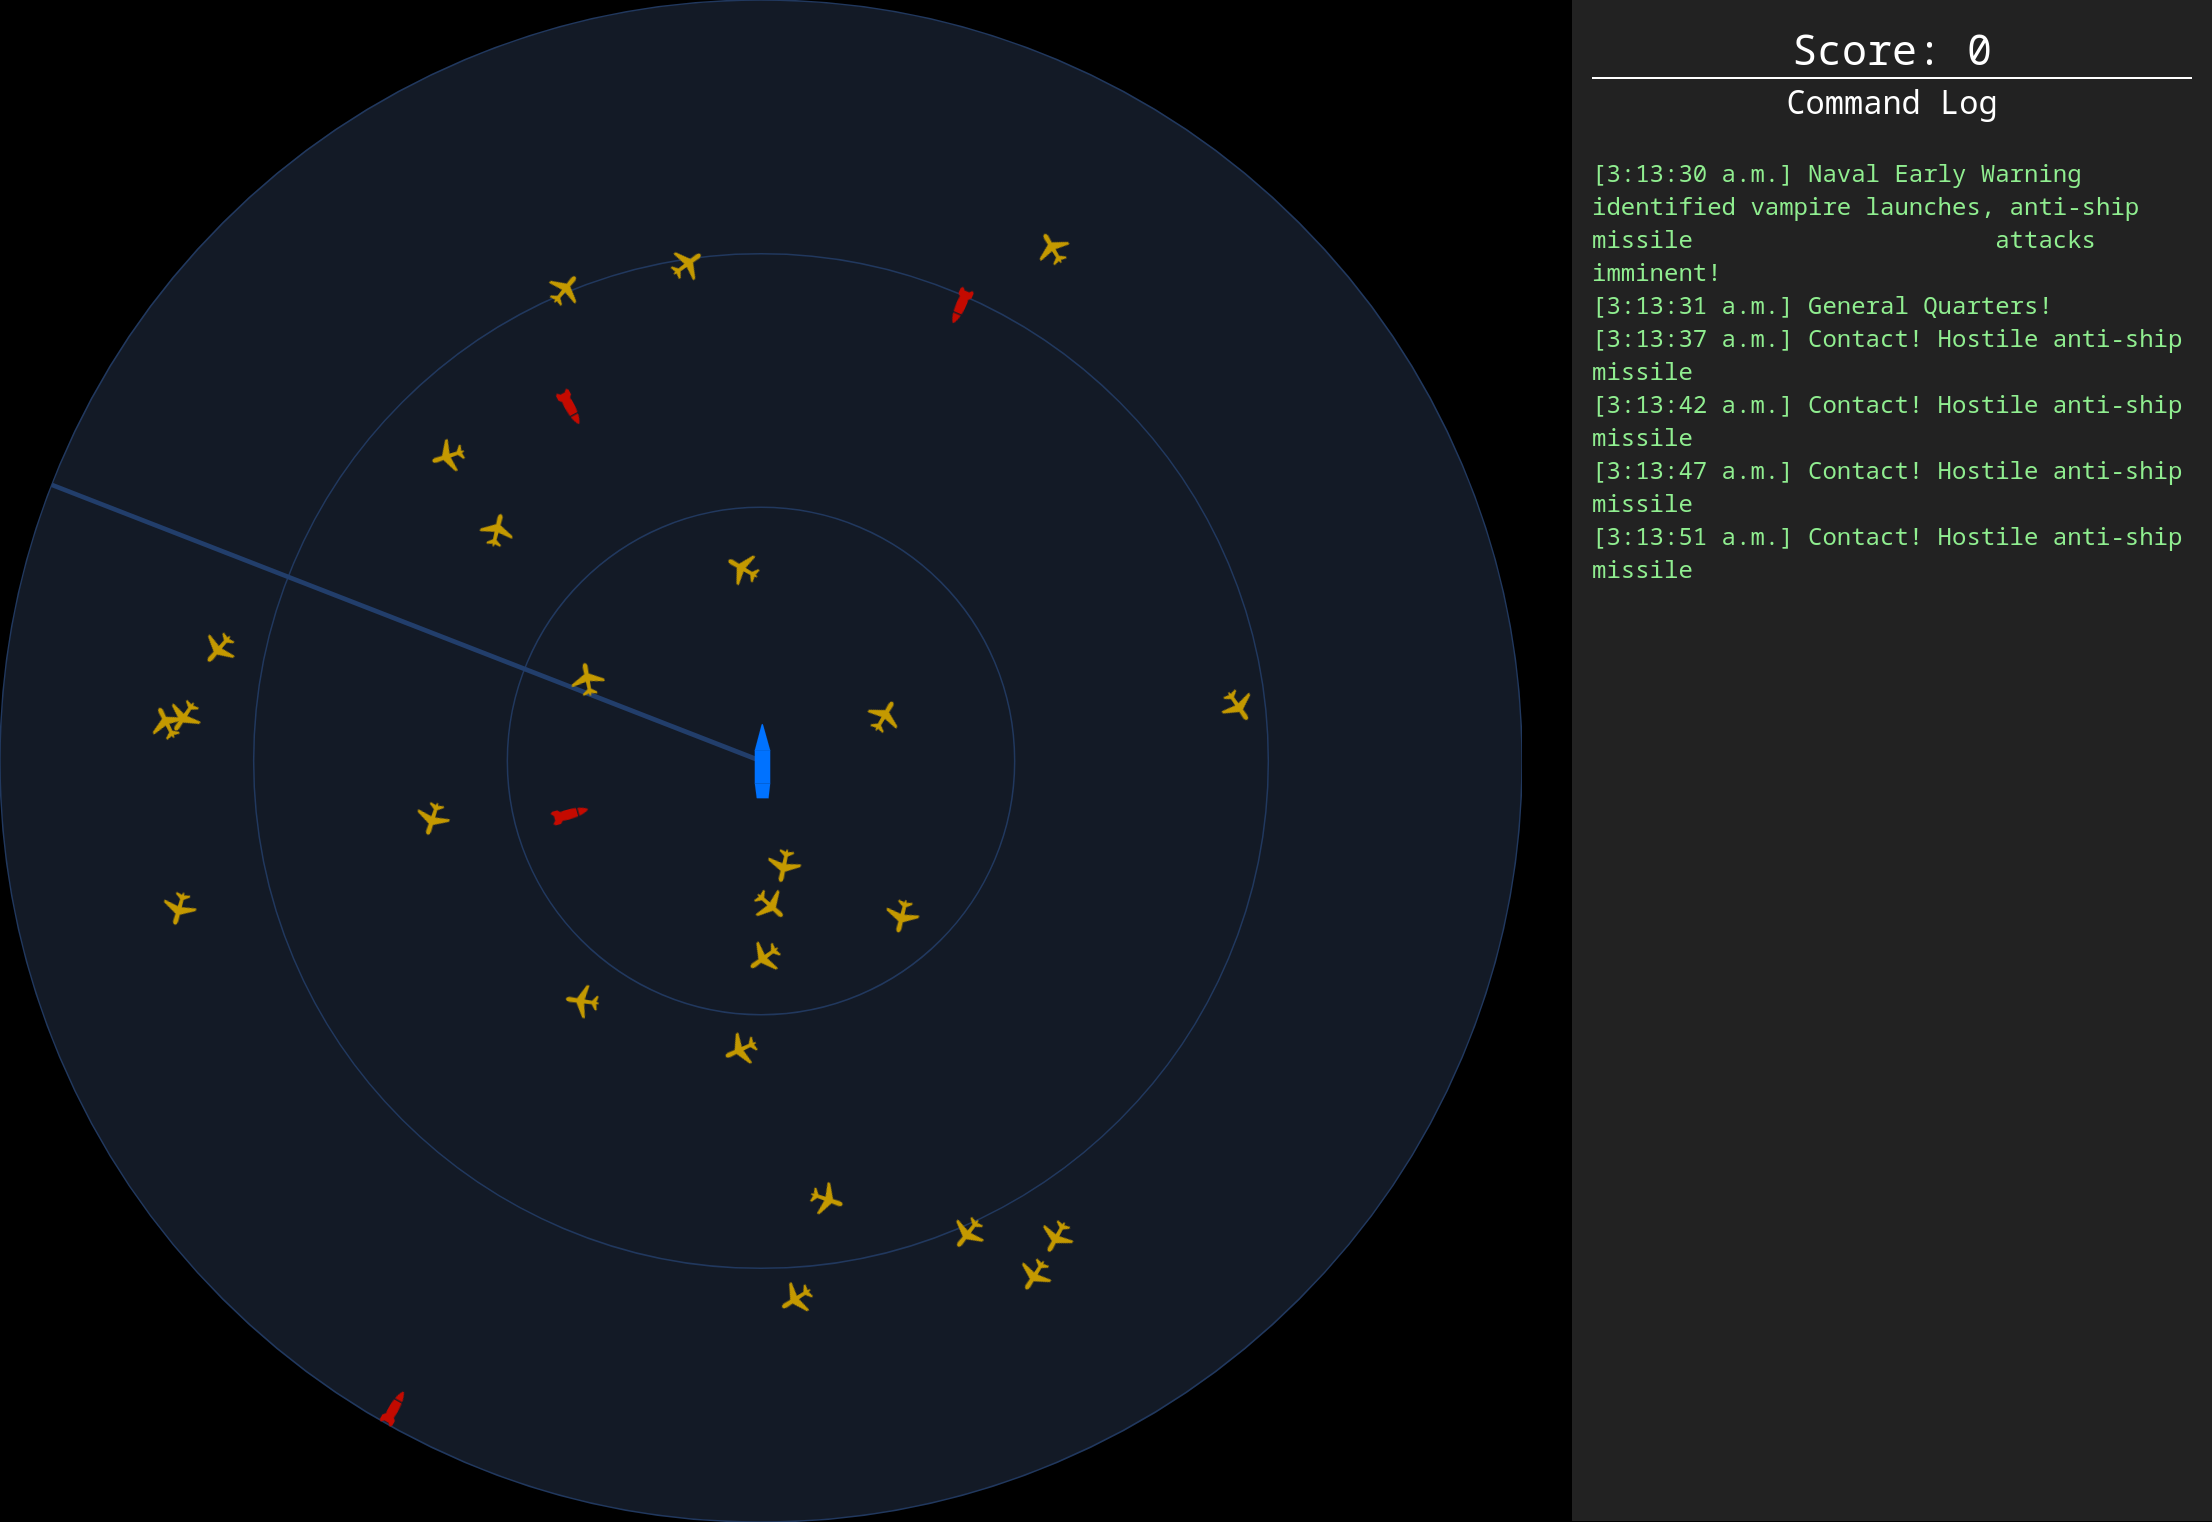Target the red missile closest to the ship

click(569, 815)
